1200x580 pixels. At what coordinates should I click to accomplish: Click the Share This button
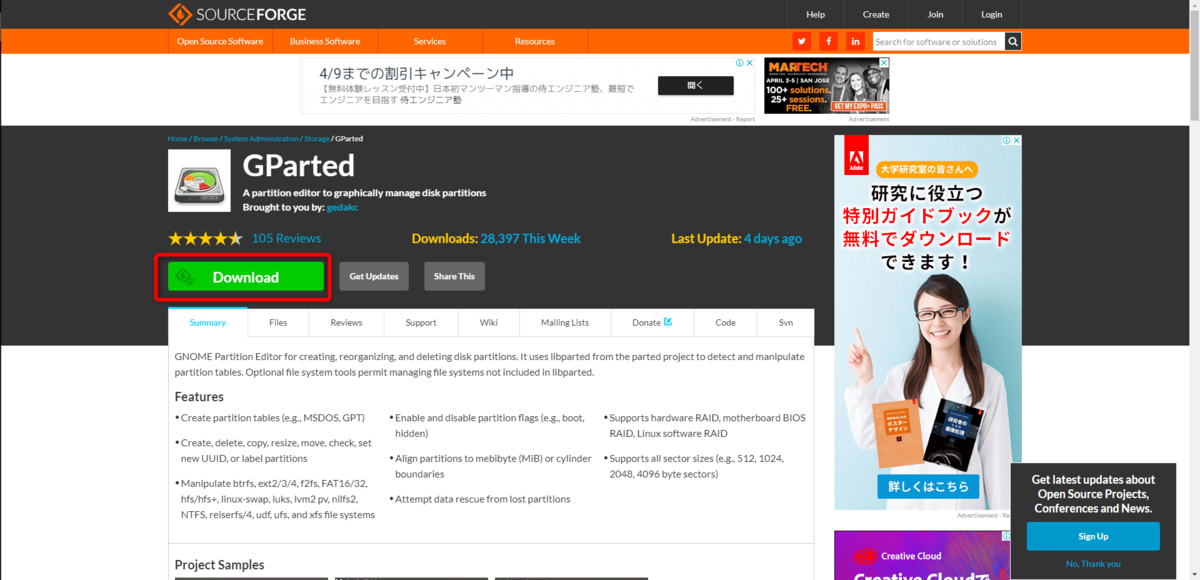(x=454, y=276)
